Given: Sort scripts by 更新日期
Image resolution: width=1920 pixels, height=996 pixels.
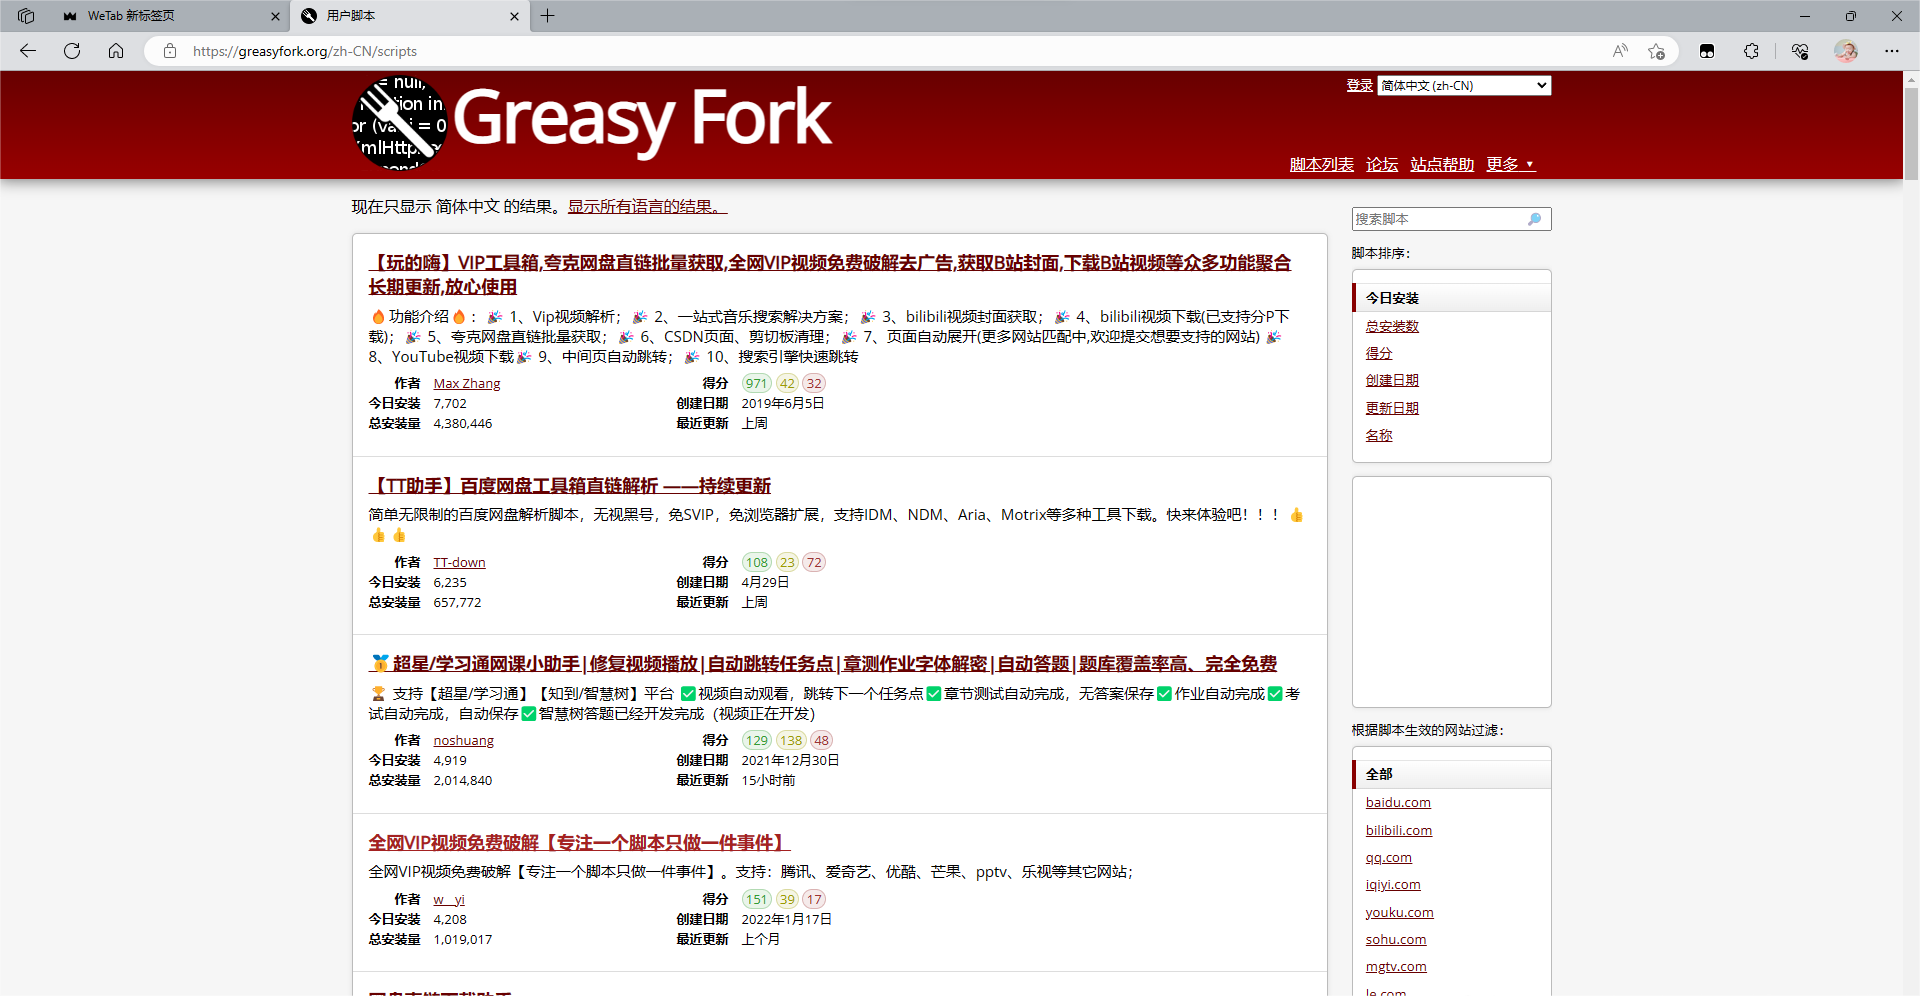Looking at the screenshot, I should pyautogui.click(x=1392, y=409).
